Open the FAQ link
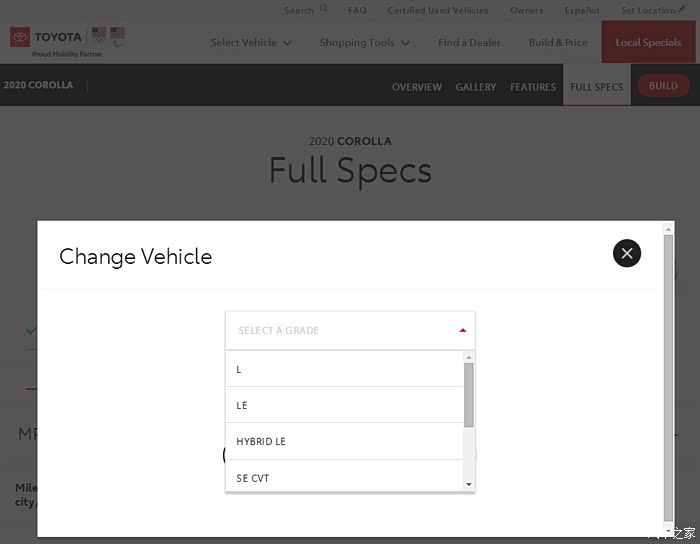 click(x=357, y=10)
